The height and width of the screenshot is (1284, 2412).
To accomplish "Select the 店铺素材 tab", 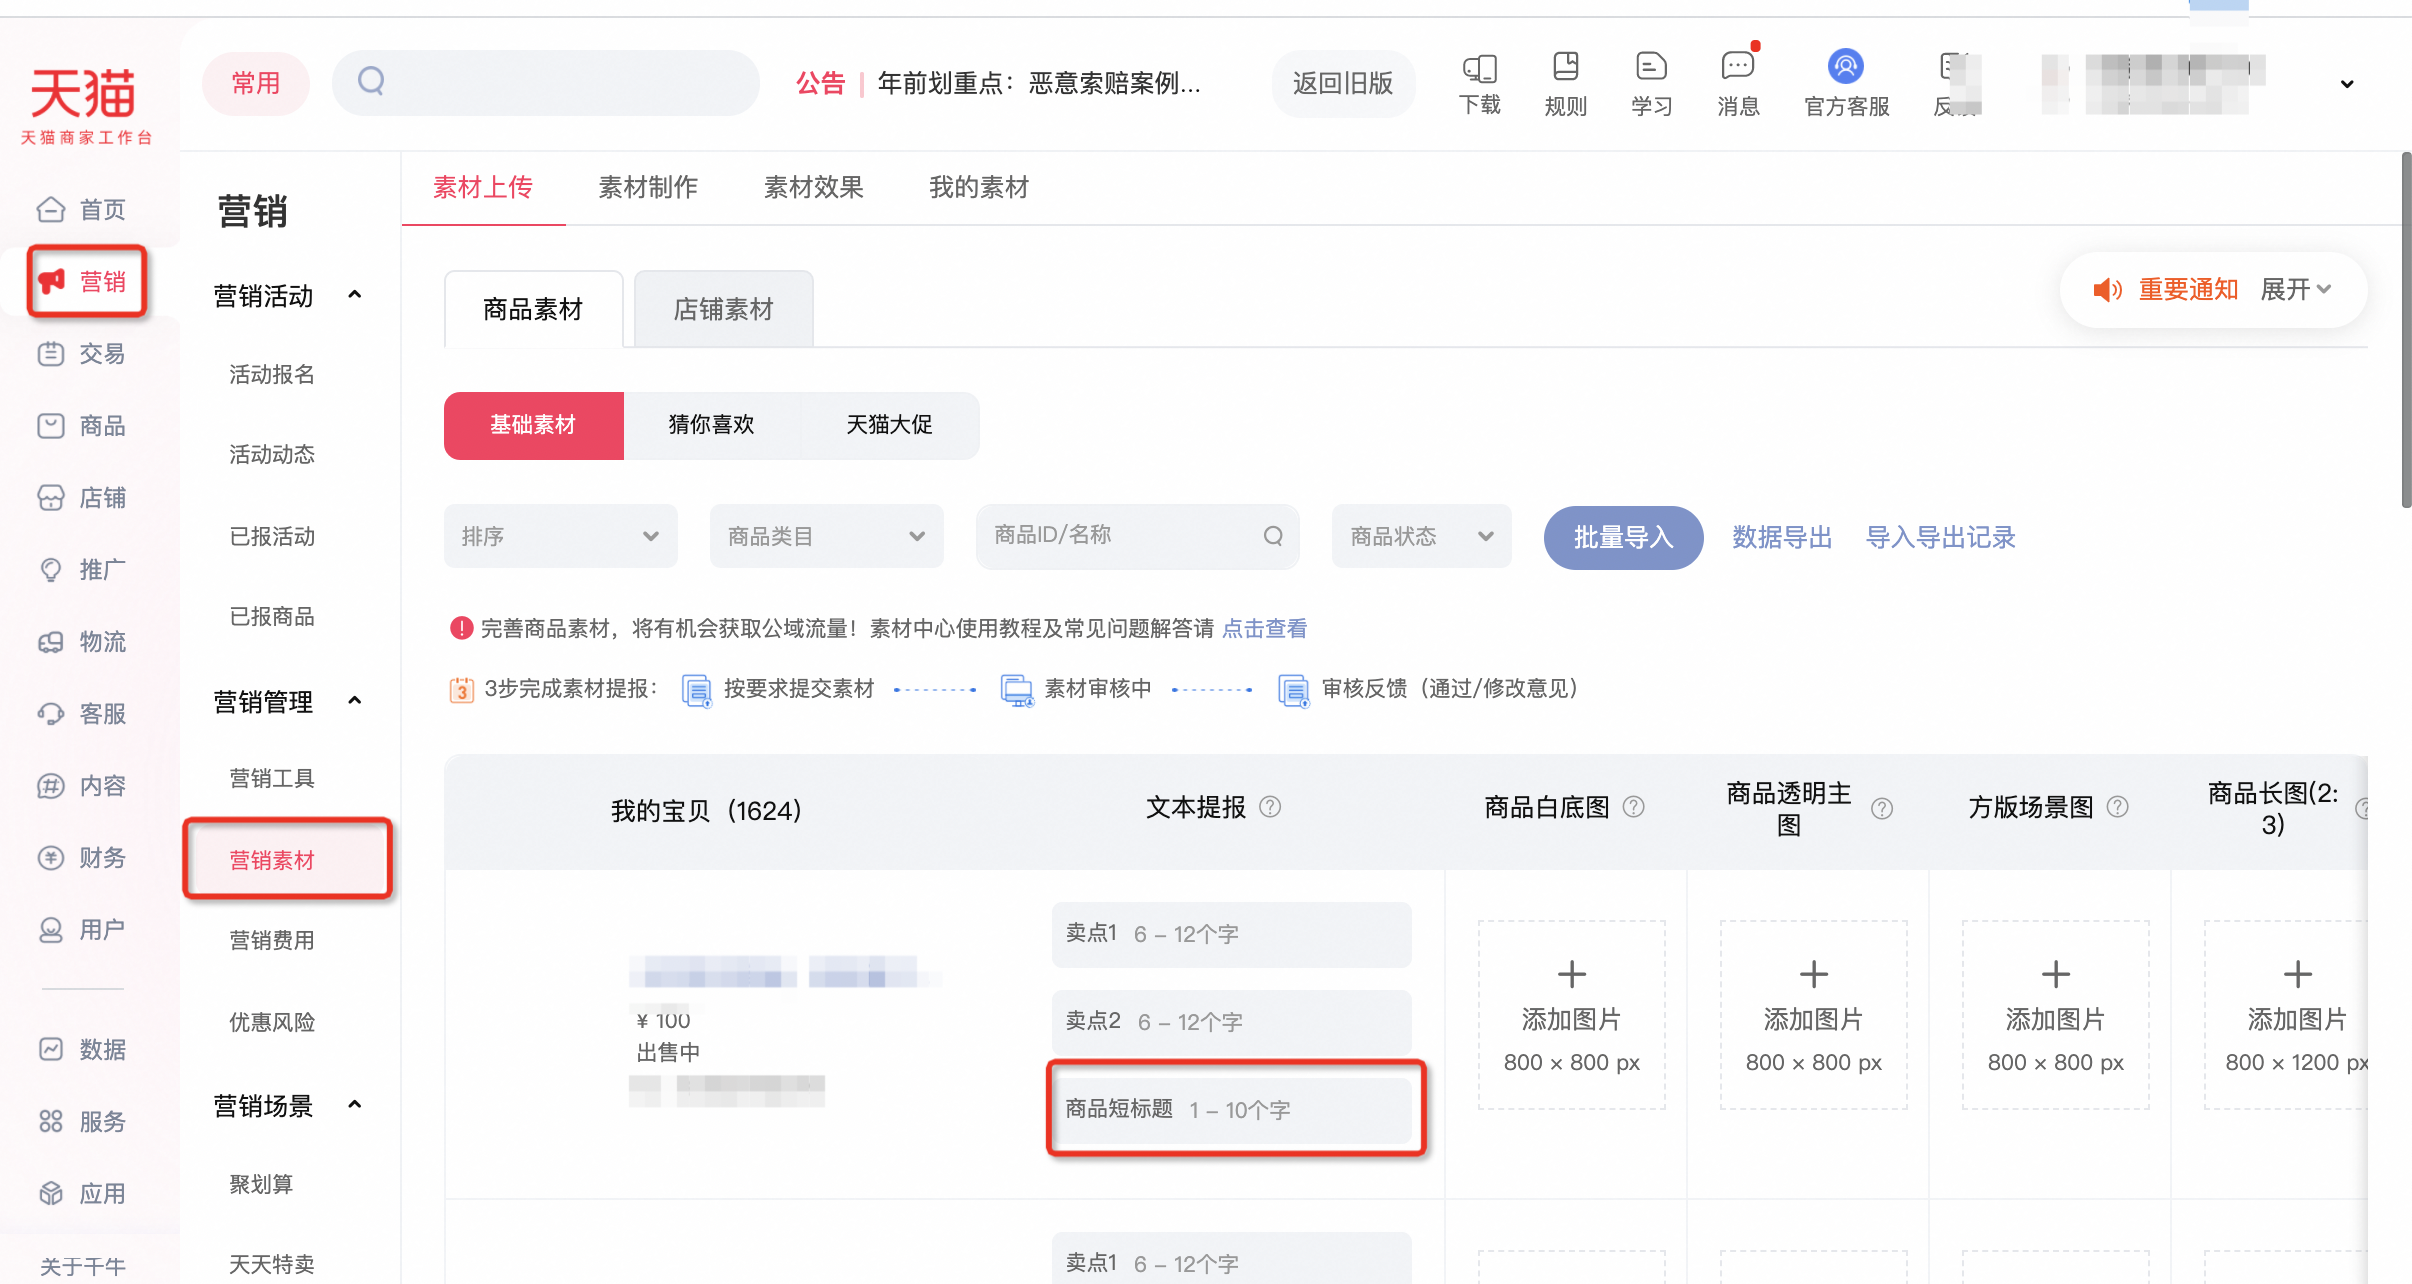I will [723, 309].
